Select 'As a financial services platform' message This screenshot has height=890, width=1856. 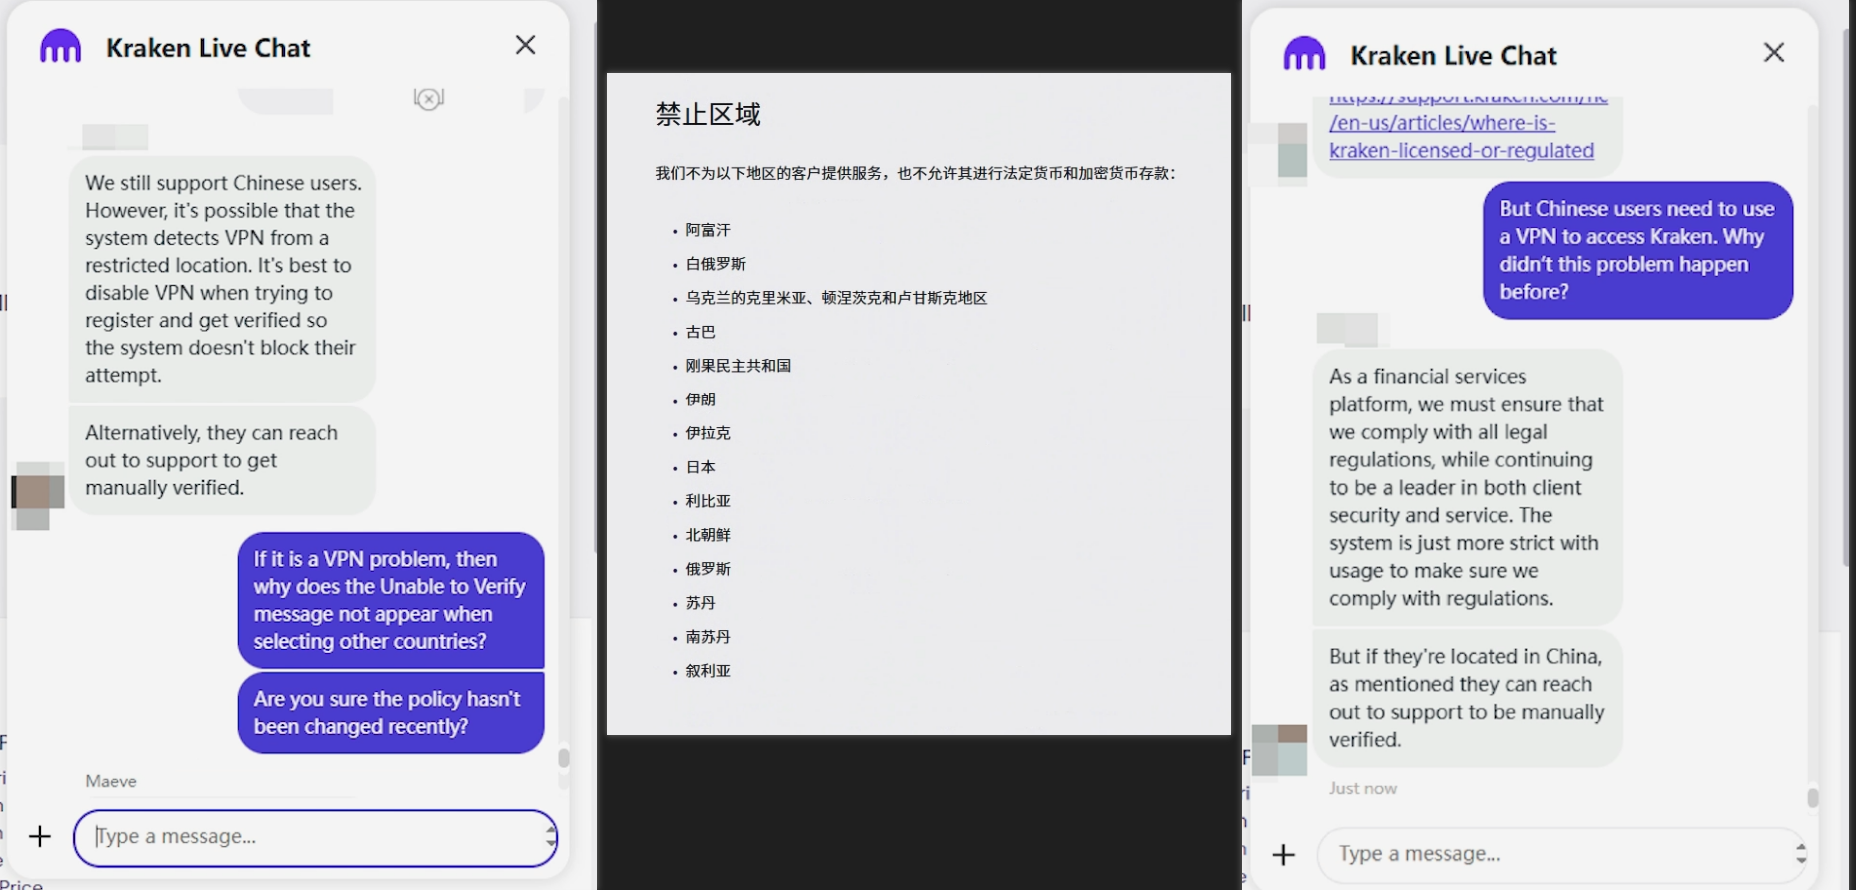pos(1467,487)
